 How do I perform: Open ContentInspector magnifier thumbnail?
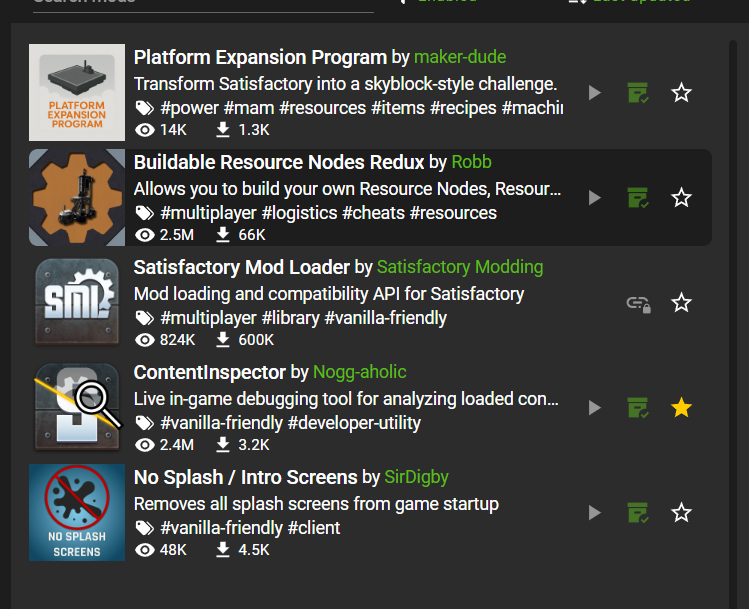tap(77, 408)
